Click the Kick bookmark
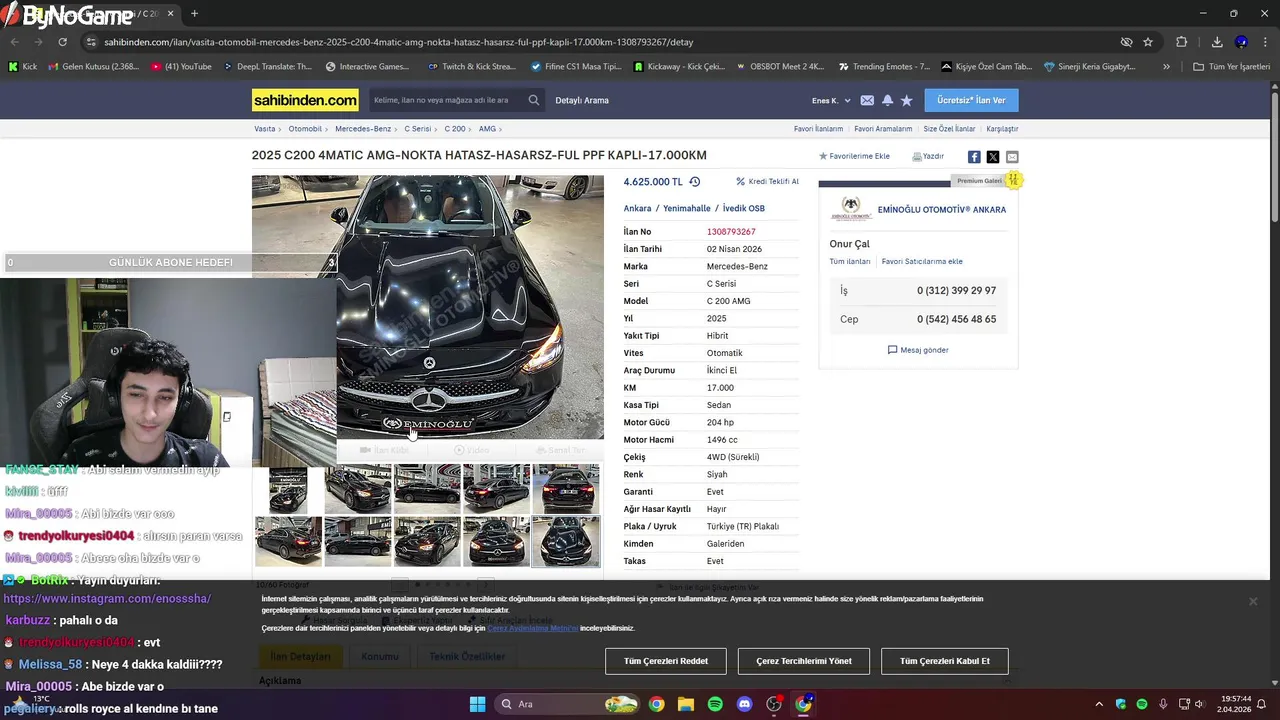The height and width of the screenshot is (720, 1280). [x=22, y=67]
